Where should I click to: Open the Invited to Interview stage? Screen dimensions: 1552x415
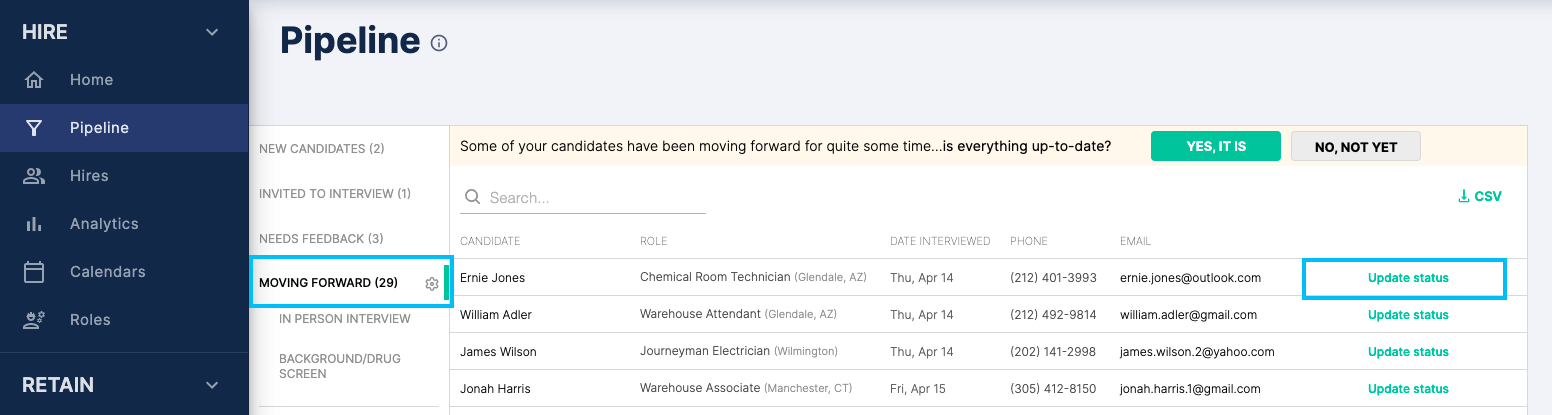[x=335, y=194]
